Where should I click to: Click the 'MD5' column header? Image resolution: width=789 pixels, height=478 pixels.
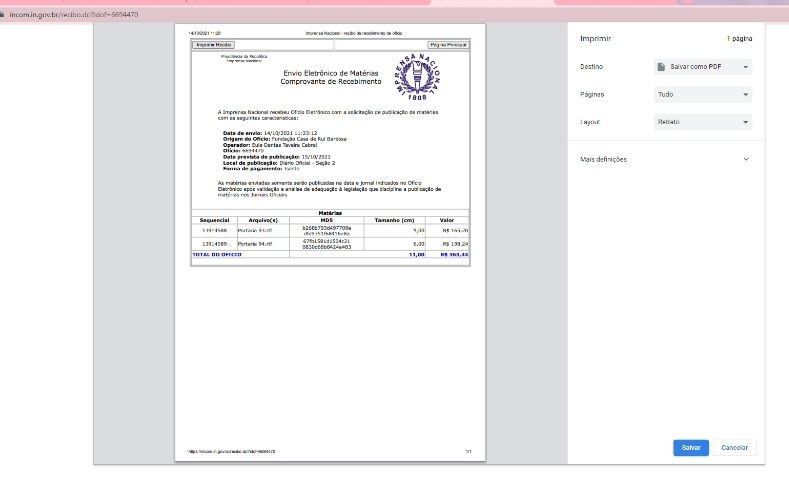click(x=327, y=220)
